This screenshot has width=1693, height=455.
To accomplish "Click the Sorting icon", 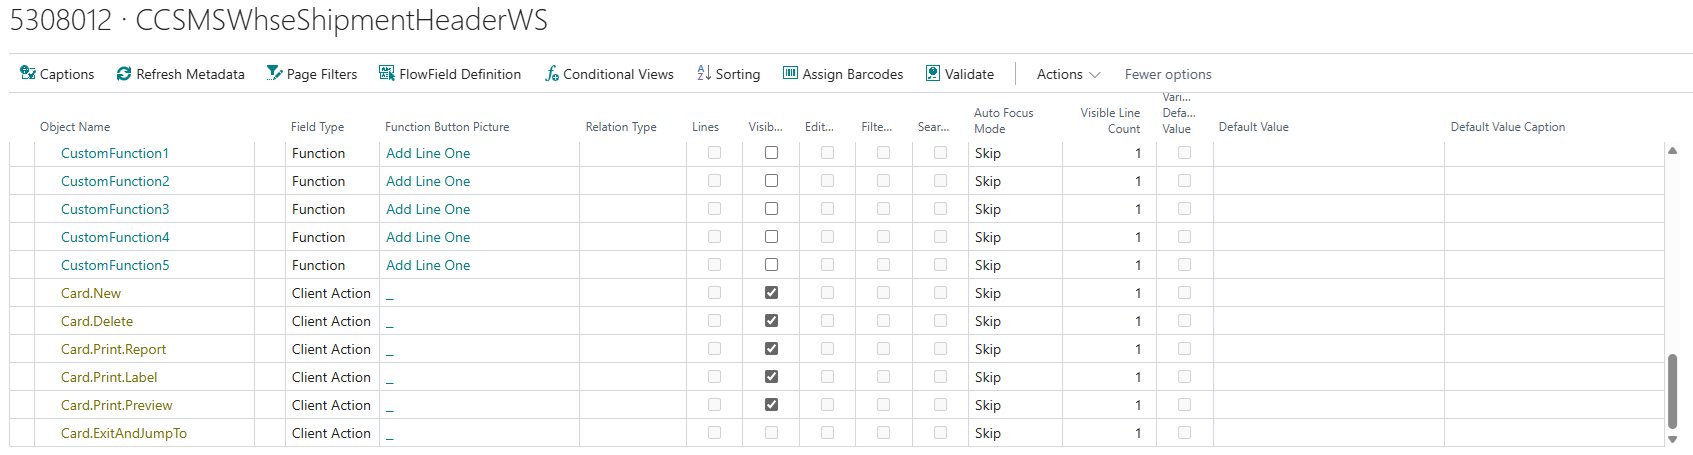I will (x=704, y=73).
